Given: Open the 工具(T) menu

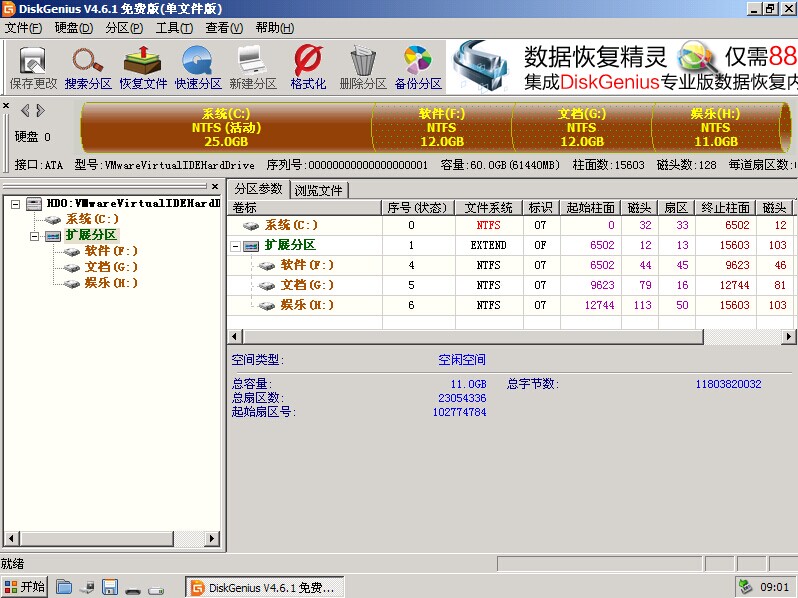Looking at the screenshot, I should click(174, 28).
